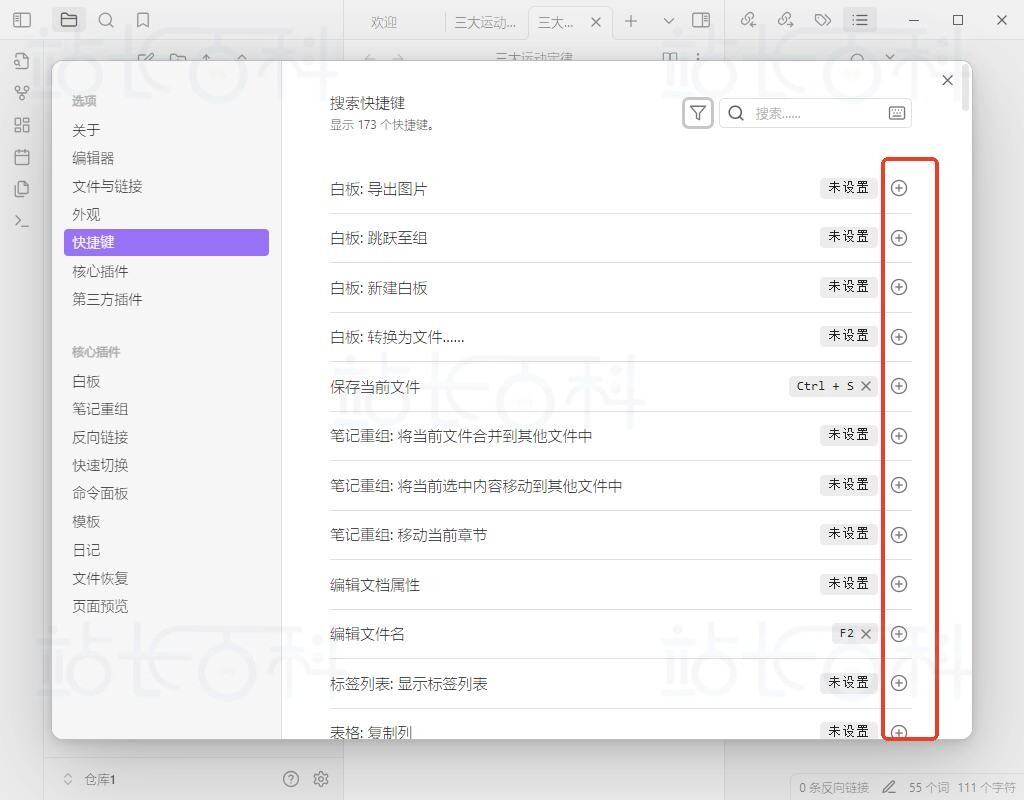Click keyboard icon in hotkey search box

click(x=897, y=113)
